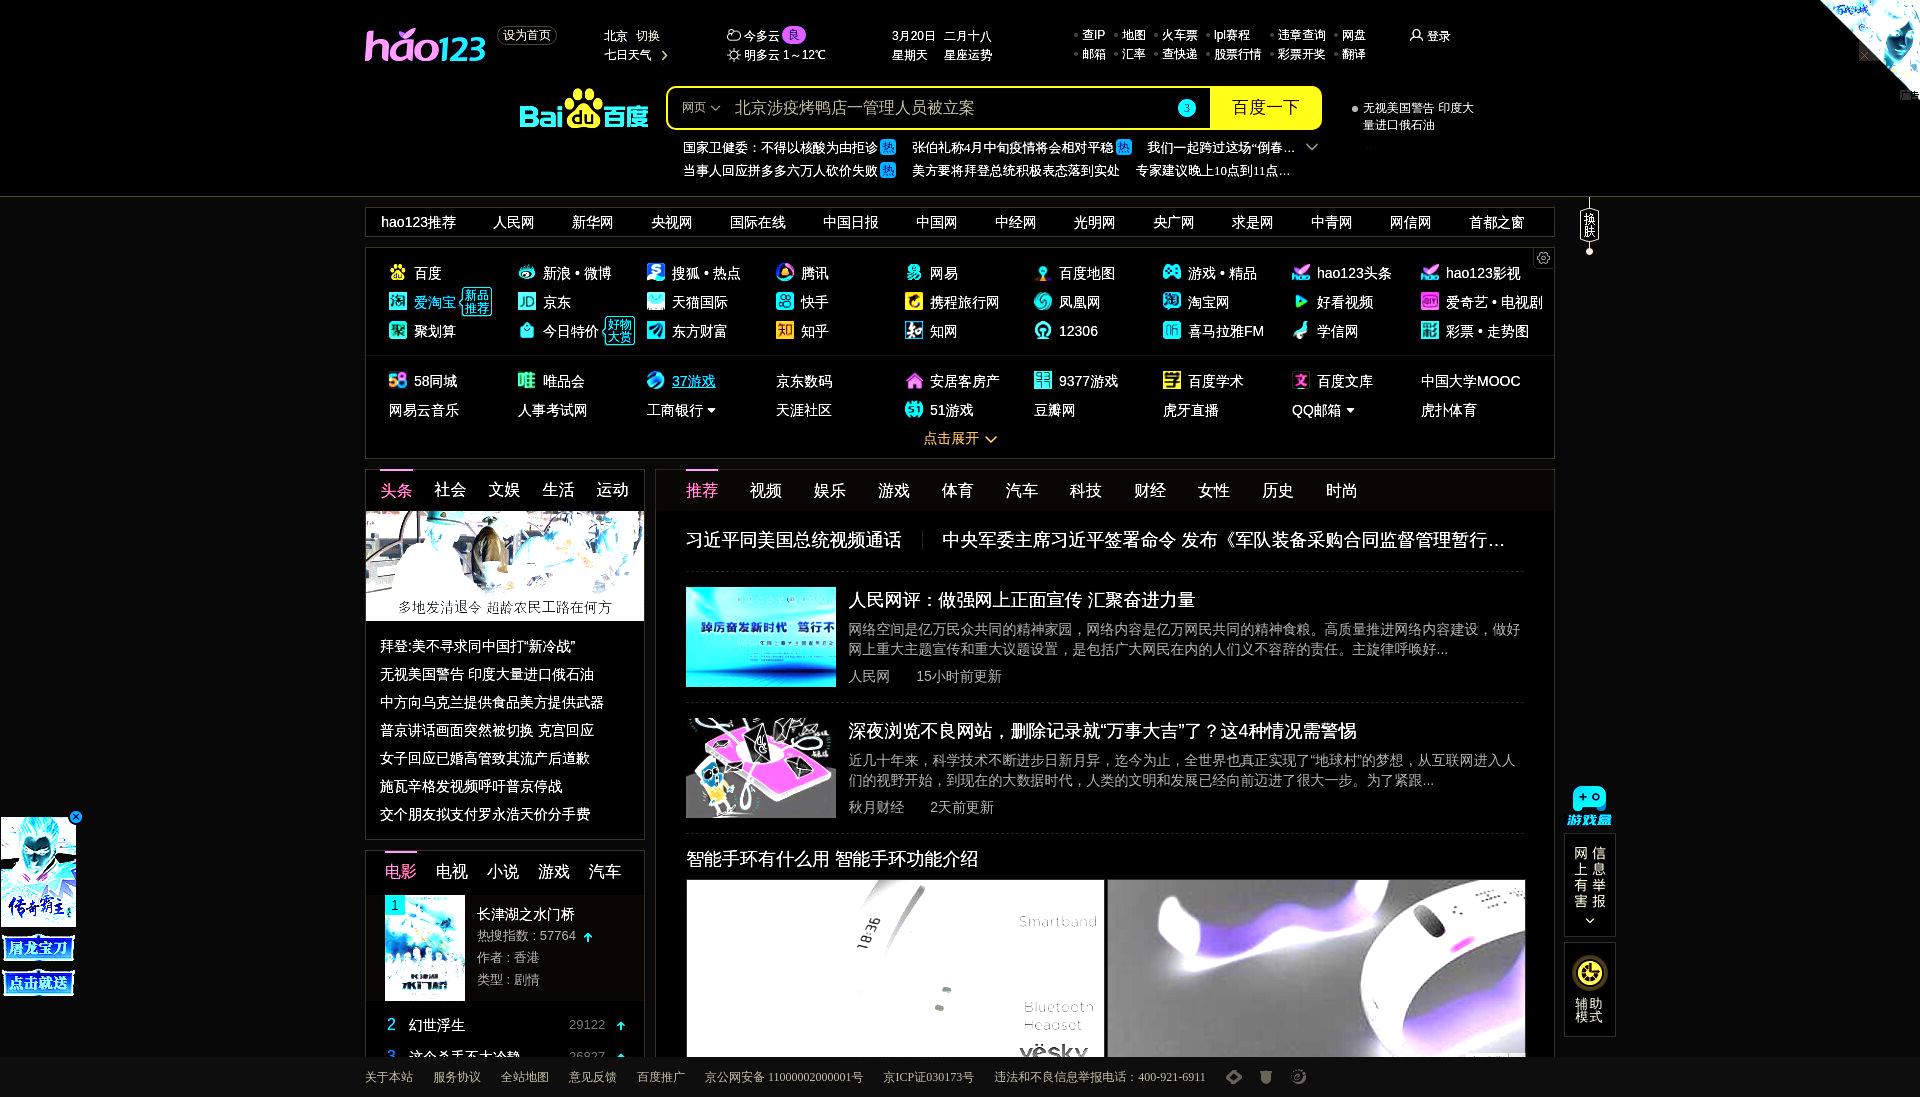Switch to the 小说 ranking tab
1920x1097 pixels.
[503, 872]
